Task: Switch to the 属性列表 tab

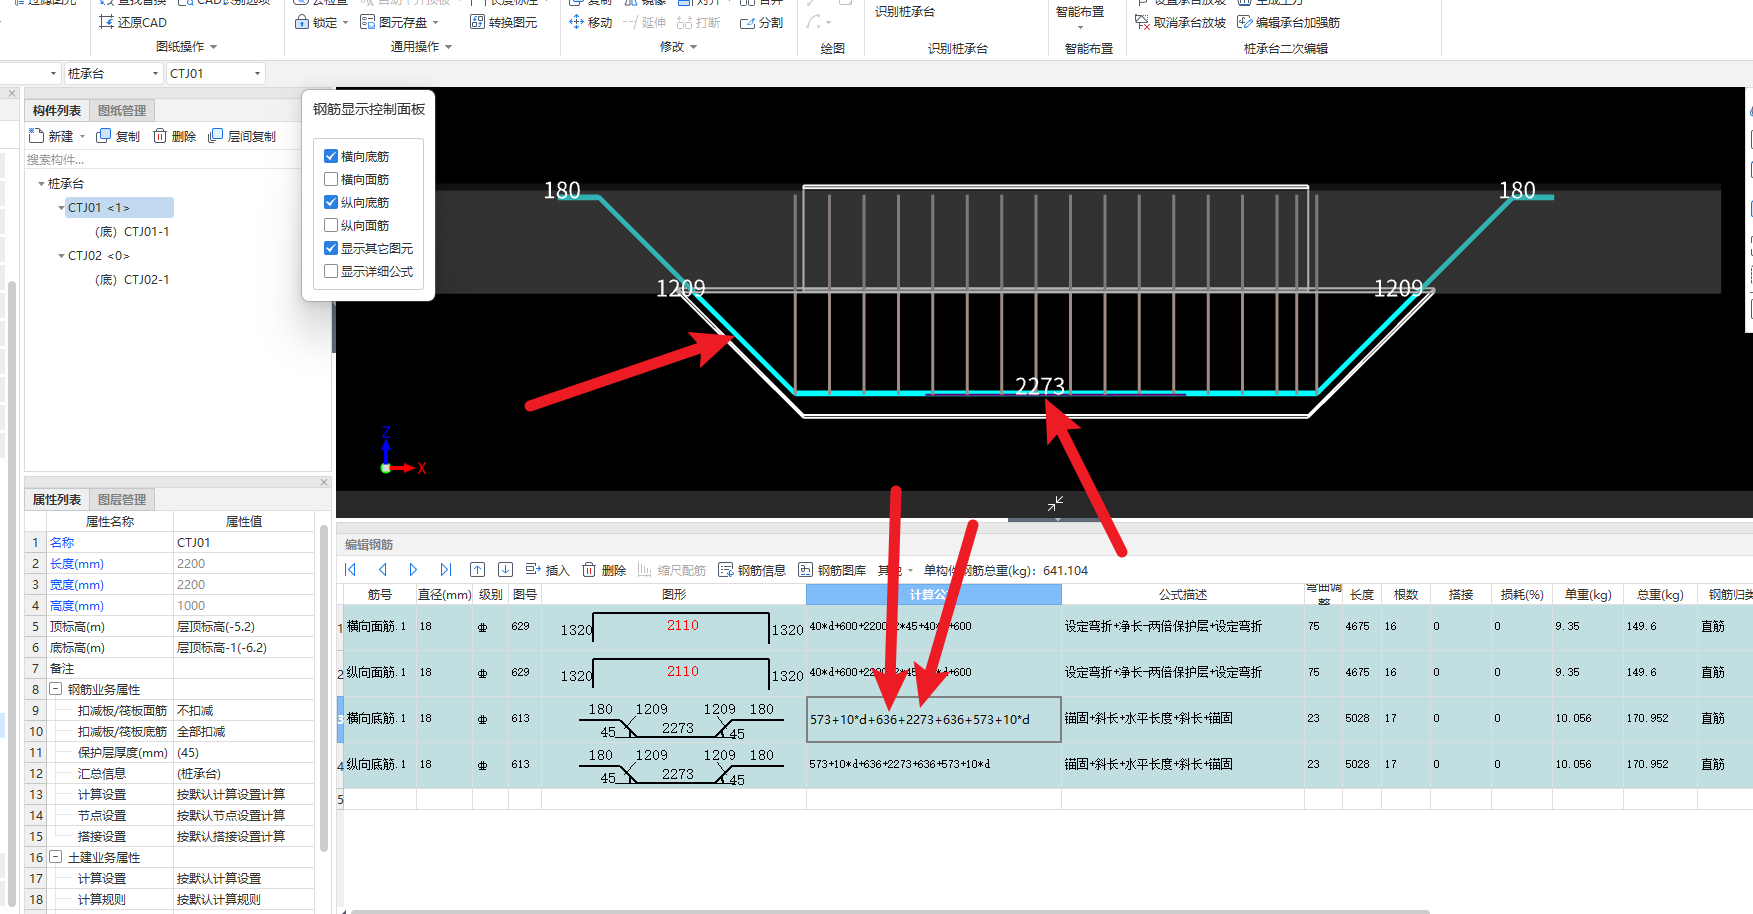Action: 57,499
